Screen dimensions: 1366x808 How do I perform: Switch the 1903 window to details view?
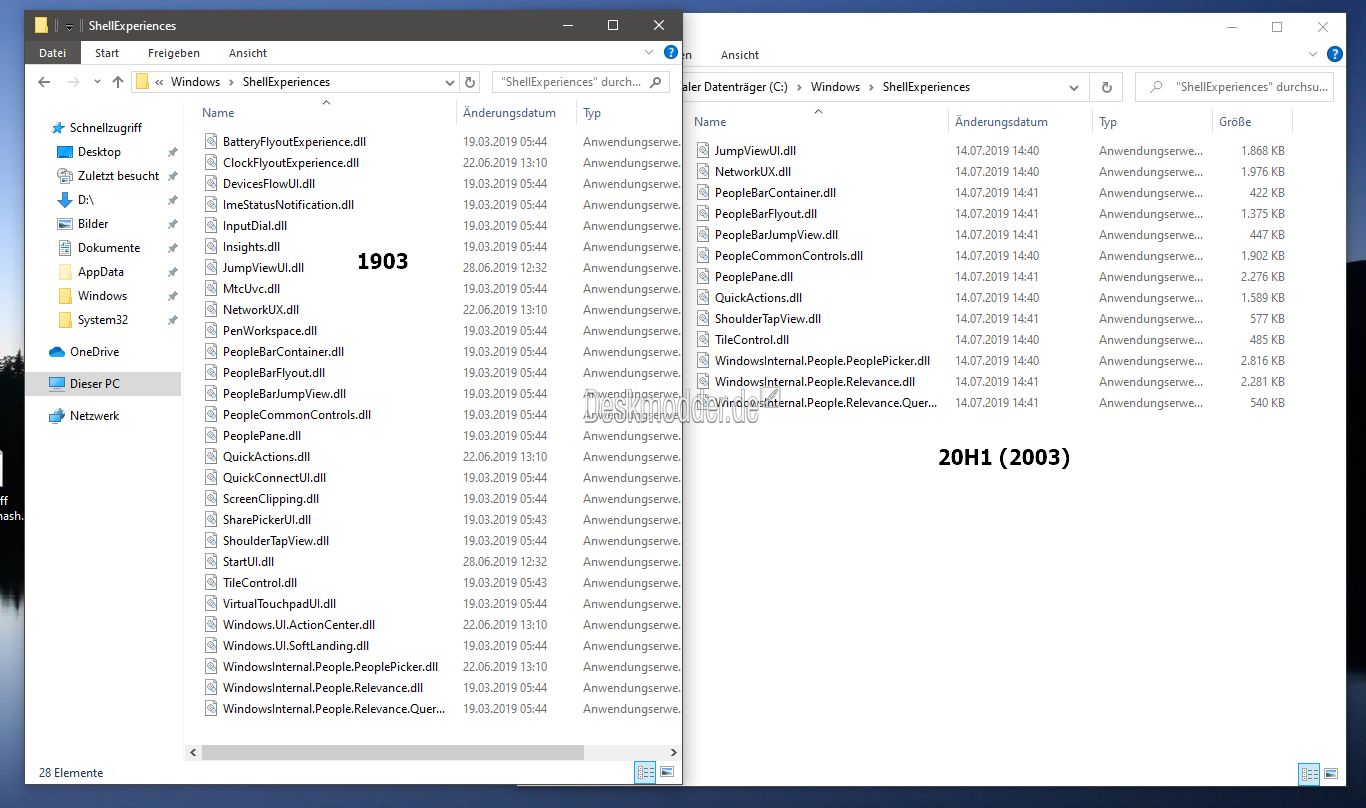coord(645,772)
